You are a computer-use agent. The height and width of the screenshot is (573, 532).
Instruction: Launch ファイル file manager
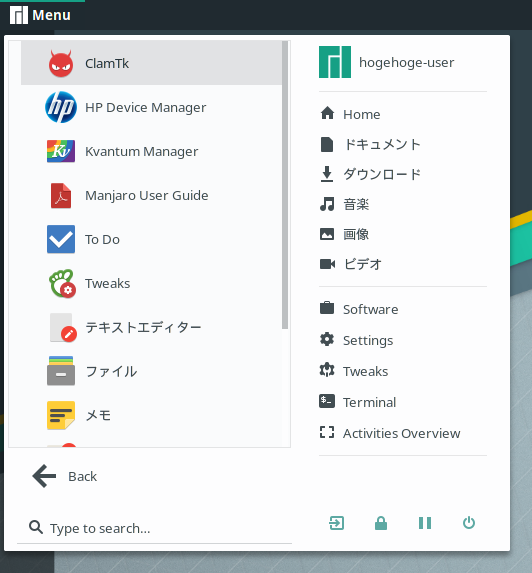point(151,372)
